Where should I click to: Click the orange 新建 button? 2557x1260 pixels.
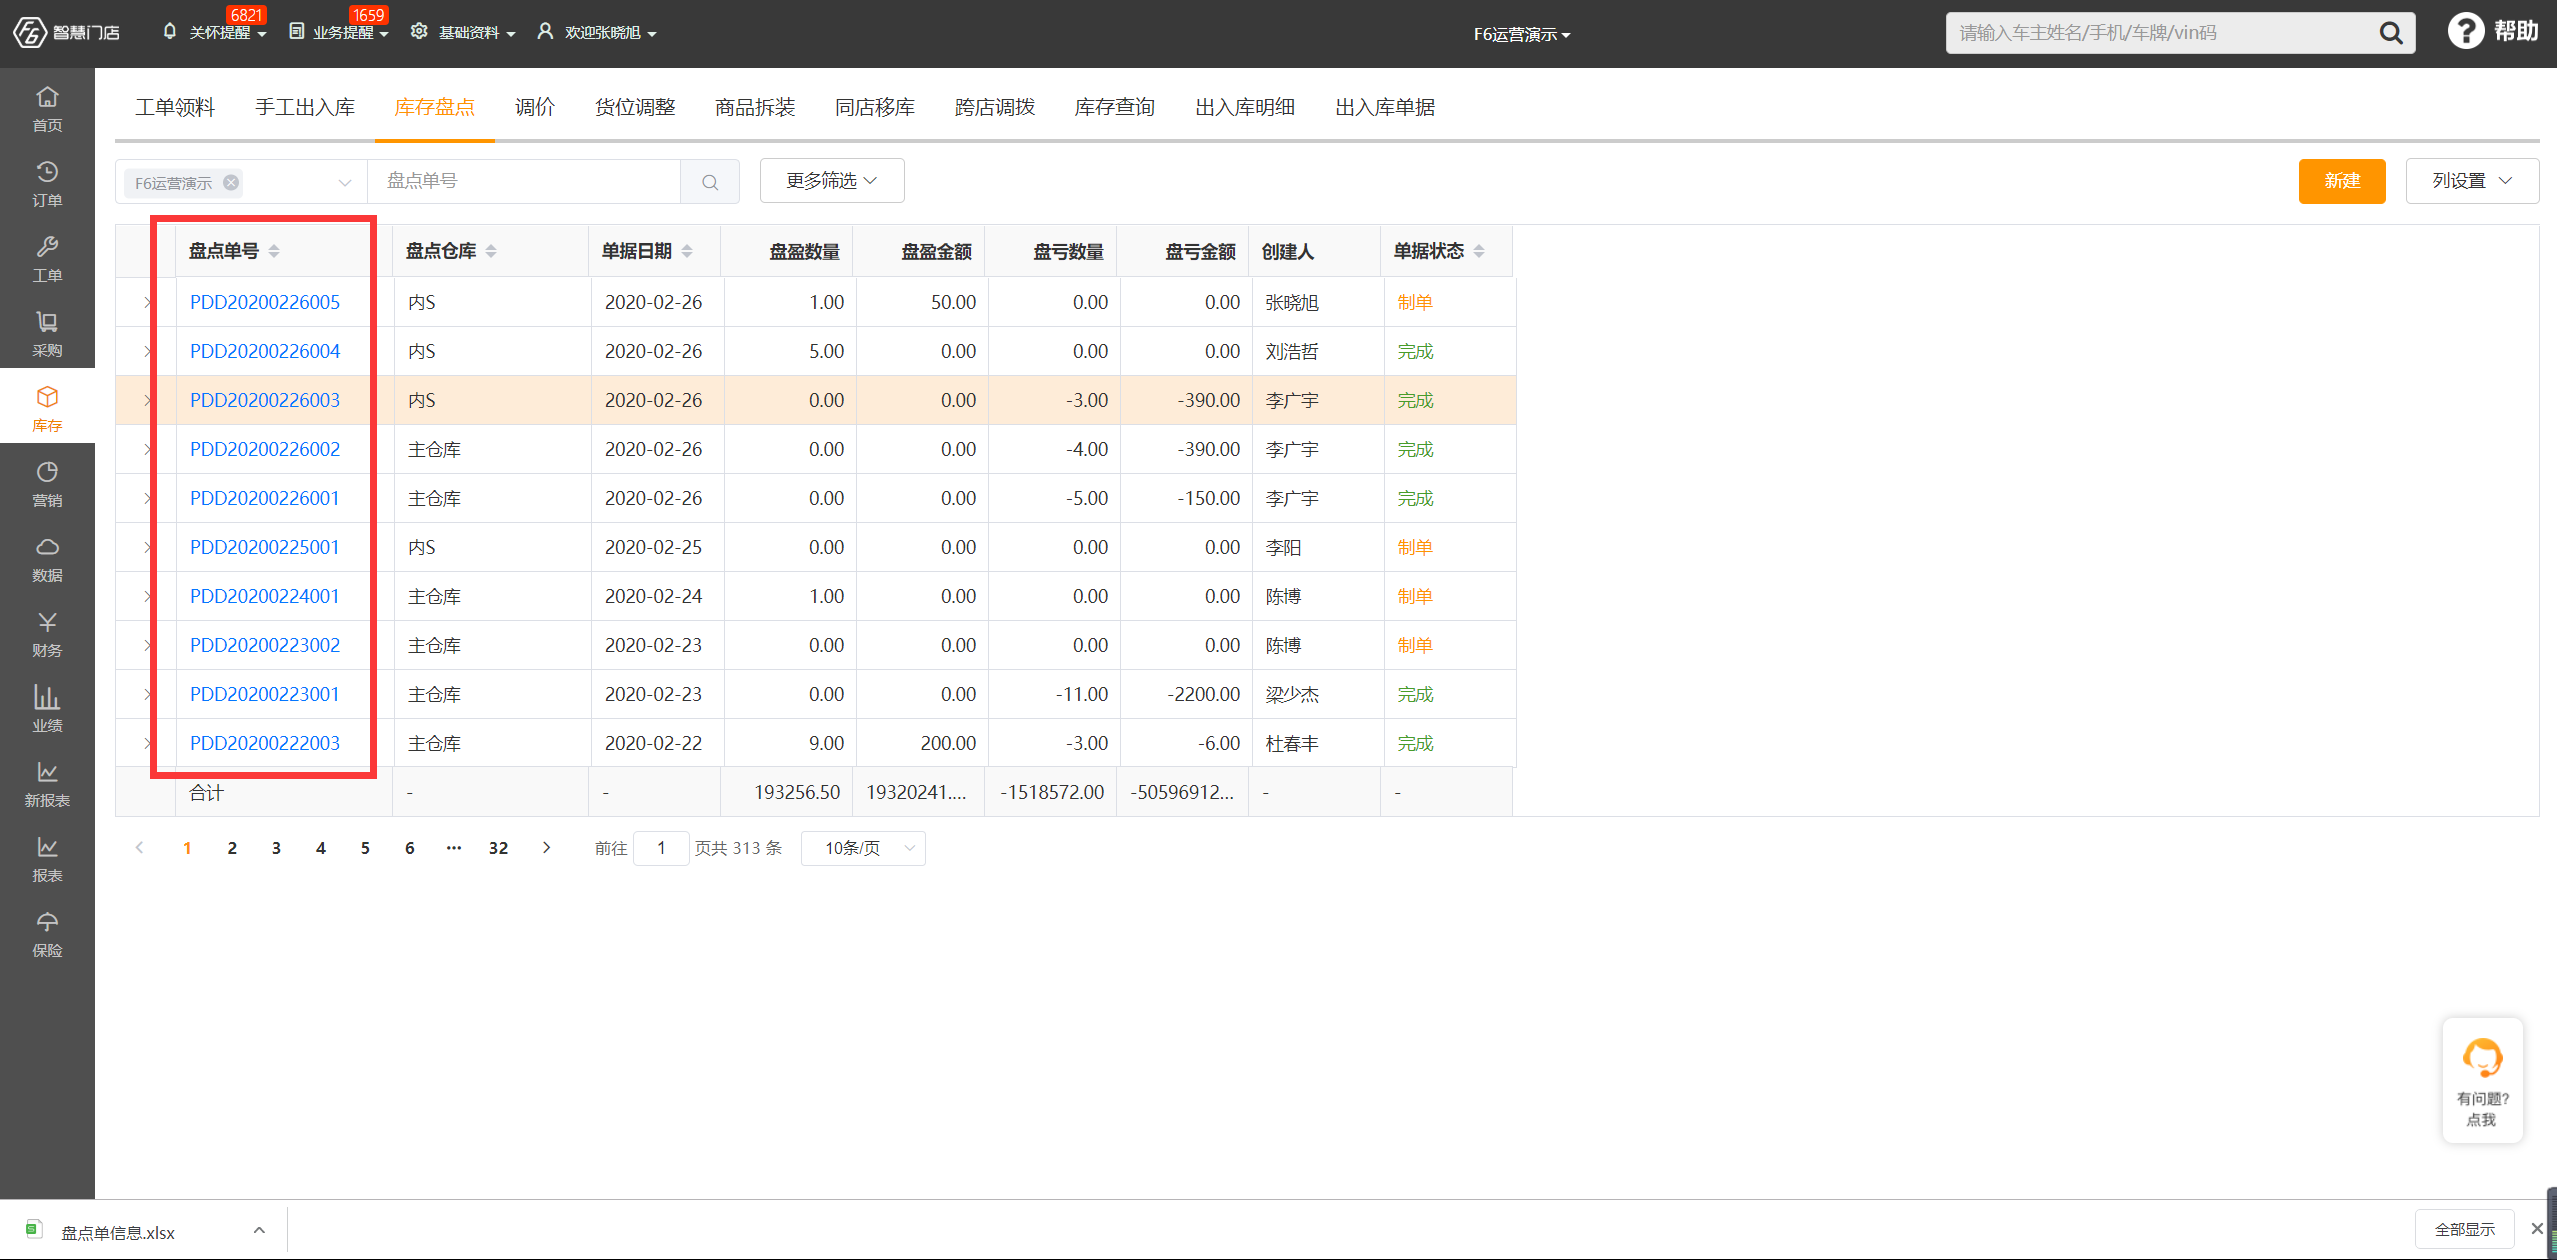click(2342, 181)
